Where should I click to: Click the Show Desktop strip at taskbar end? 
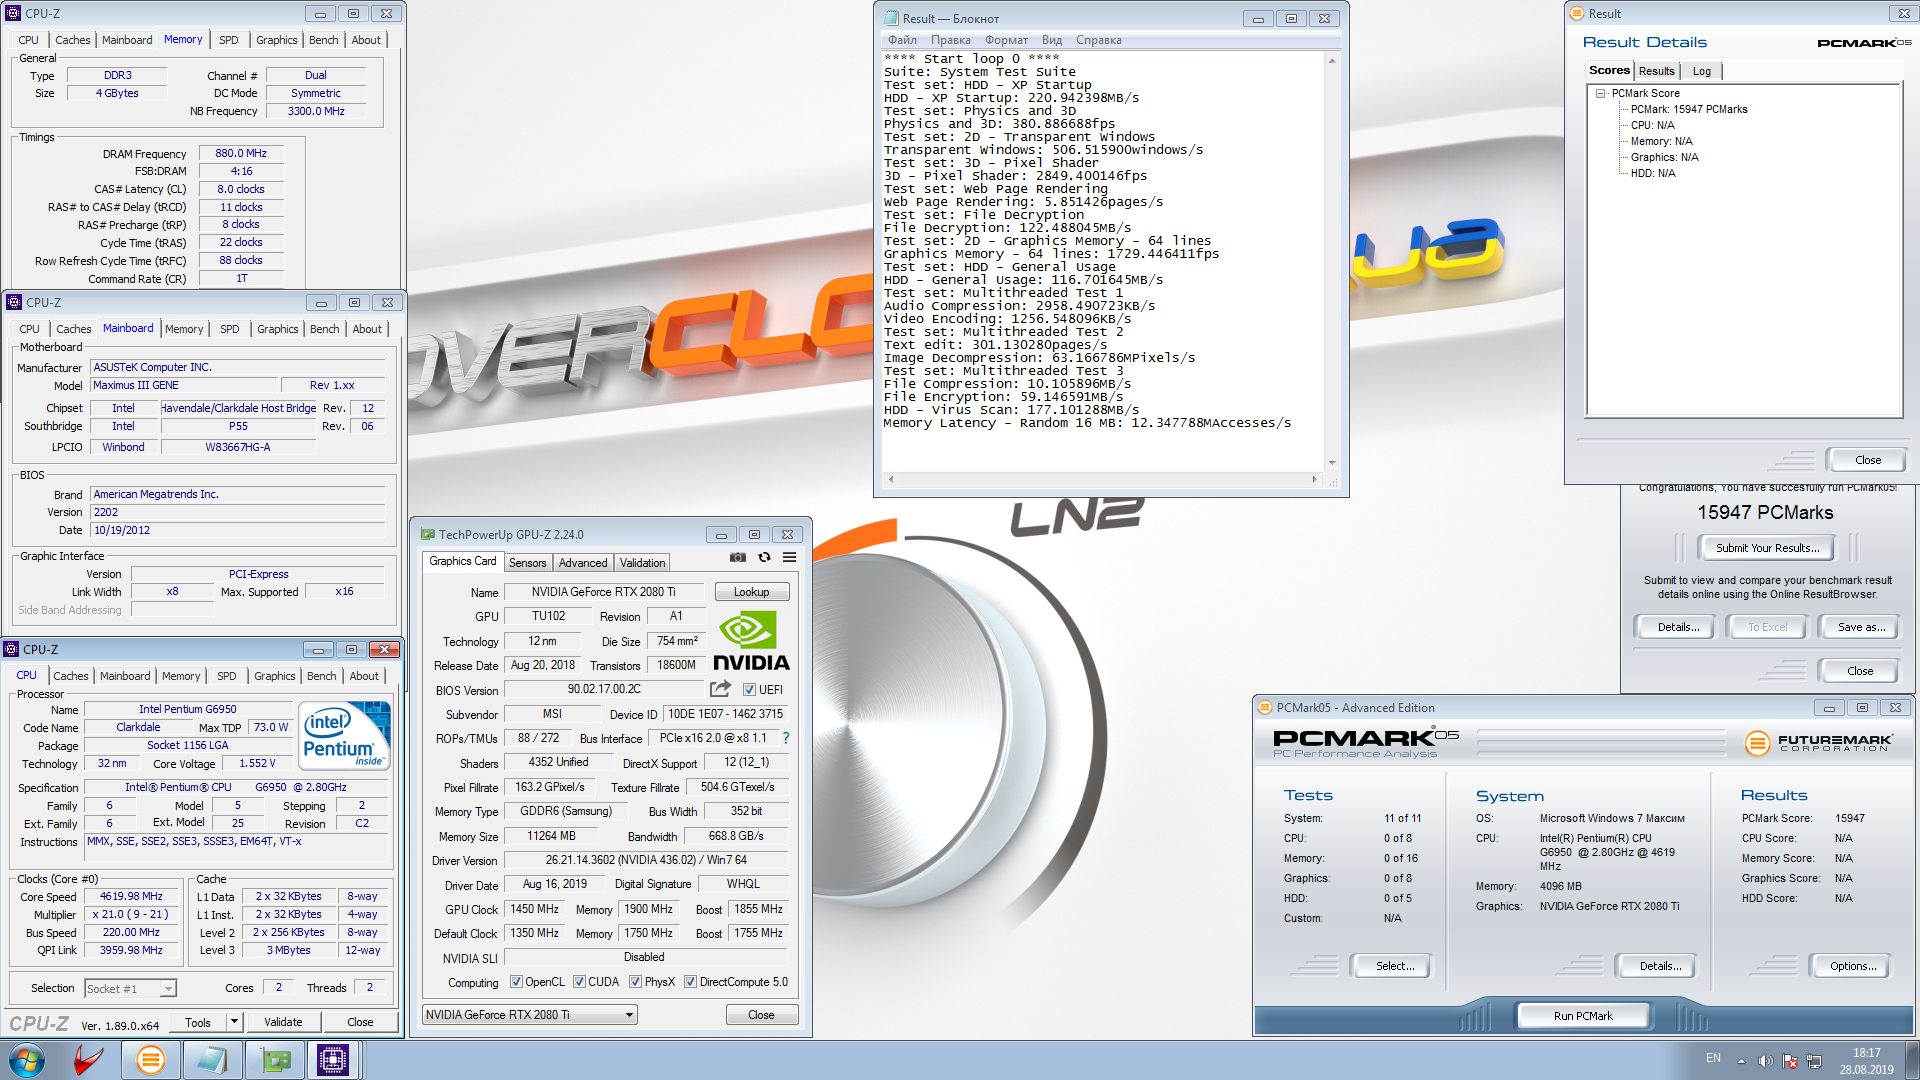point(1912,1061)
